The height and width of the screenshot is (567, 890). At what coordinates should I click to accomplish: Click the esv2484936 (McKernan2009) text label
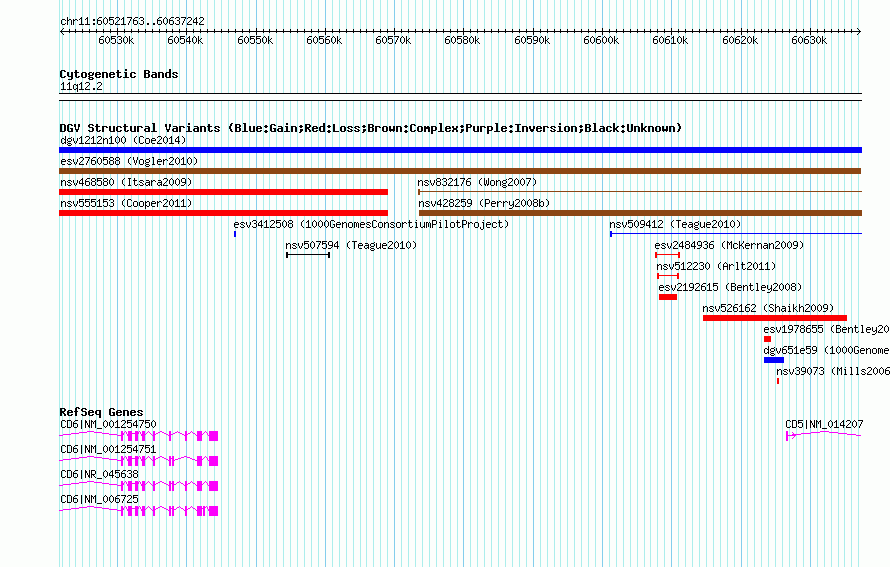pos(729,245)
